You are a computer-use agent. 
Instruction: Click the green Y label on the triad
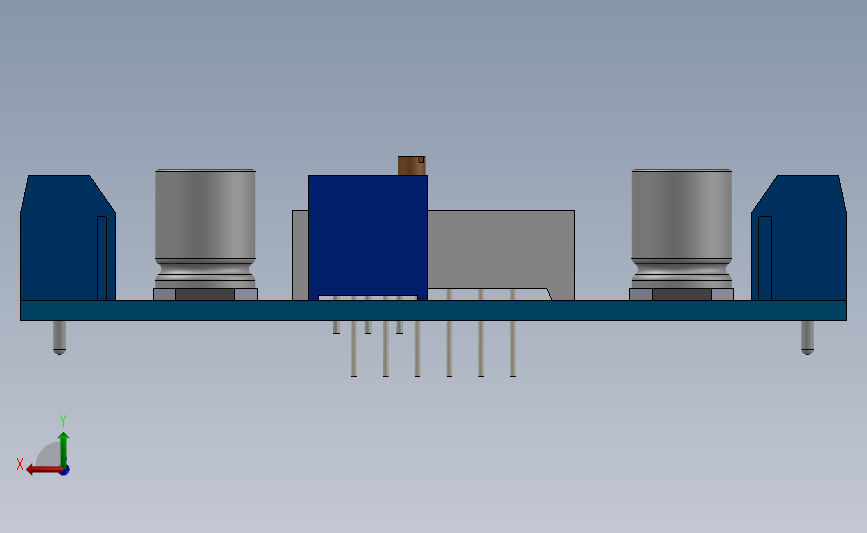pyautogui.click(x=62, y=421)
